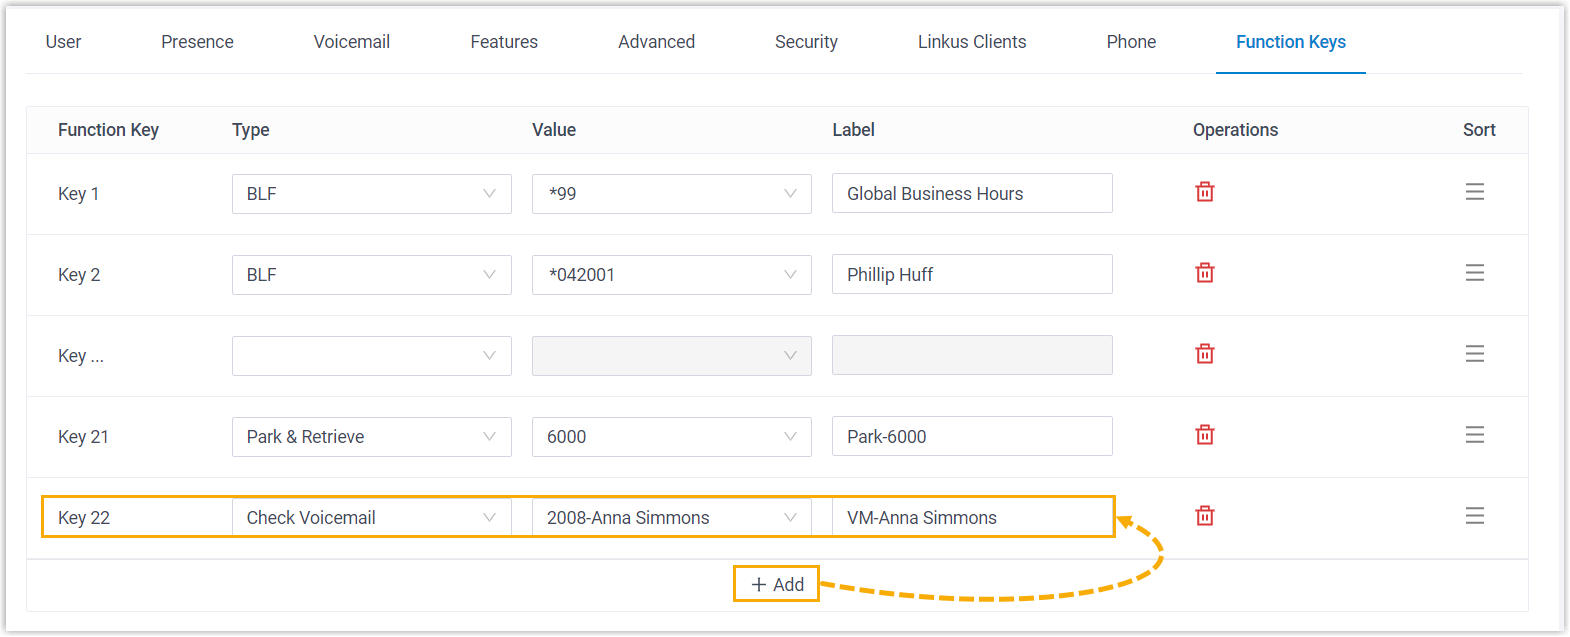Click the Phillip Huff label input
The width and height of the screenshot is (1570, 637).
(971, 275)
